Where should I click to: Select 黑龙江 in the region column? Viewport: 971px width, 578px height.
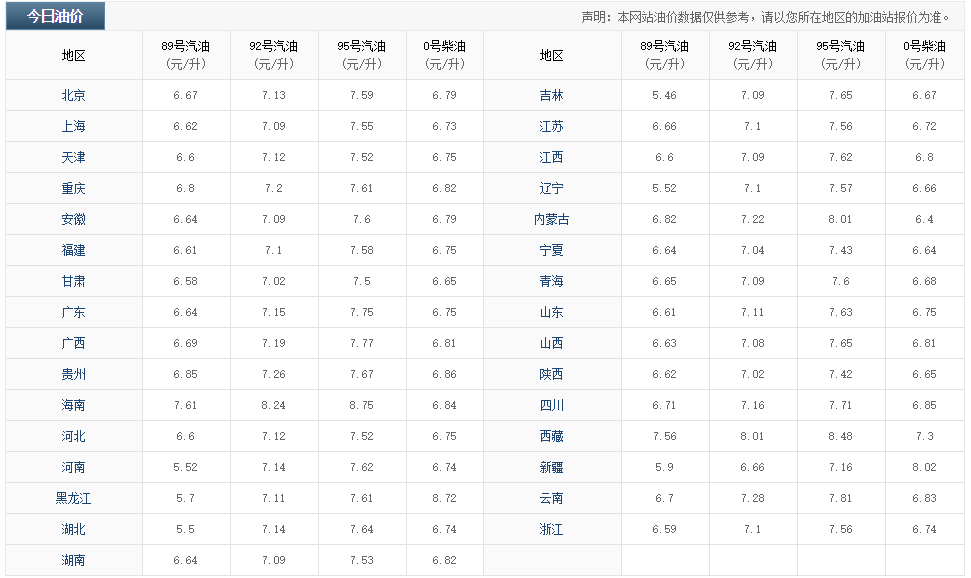73,499
